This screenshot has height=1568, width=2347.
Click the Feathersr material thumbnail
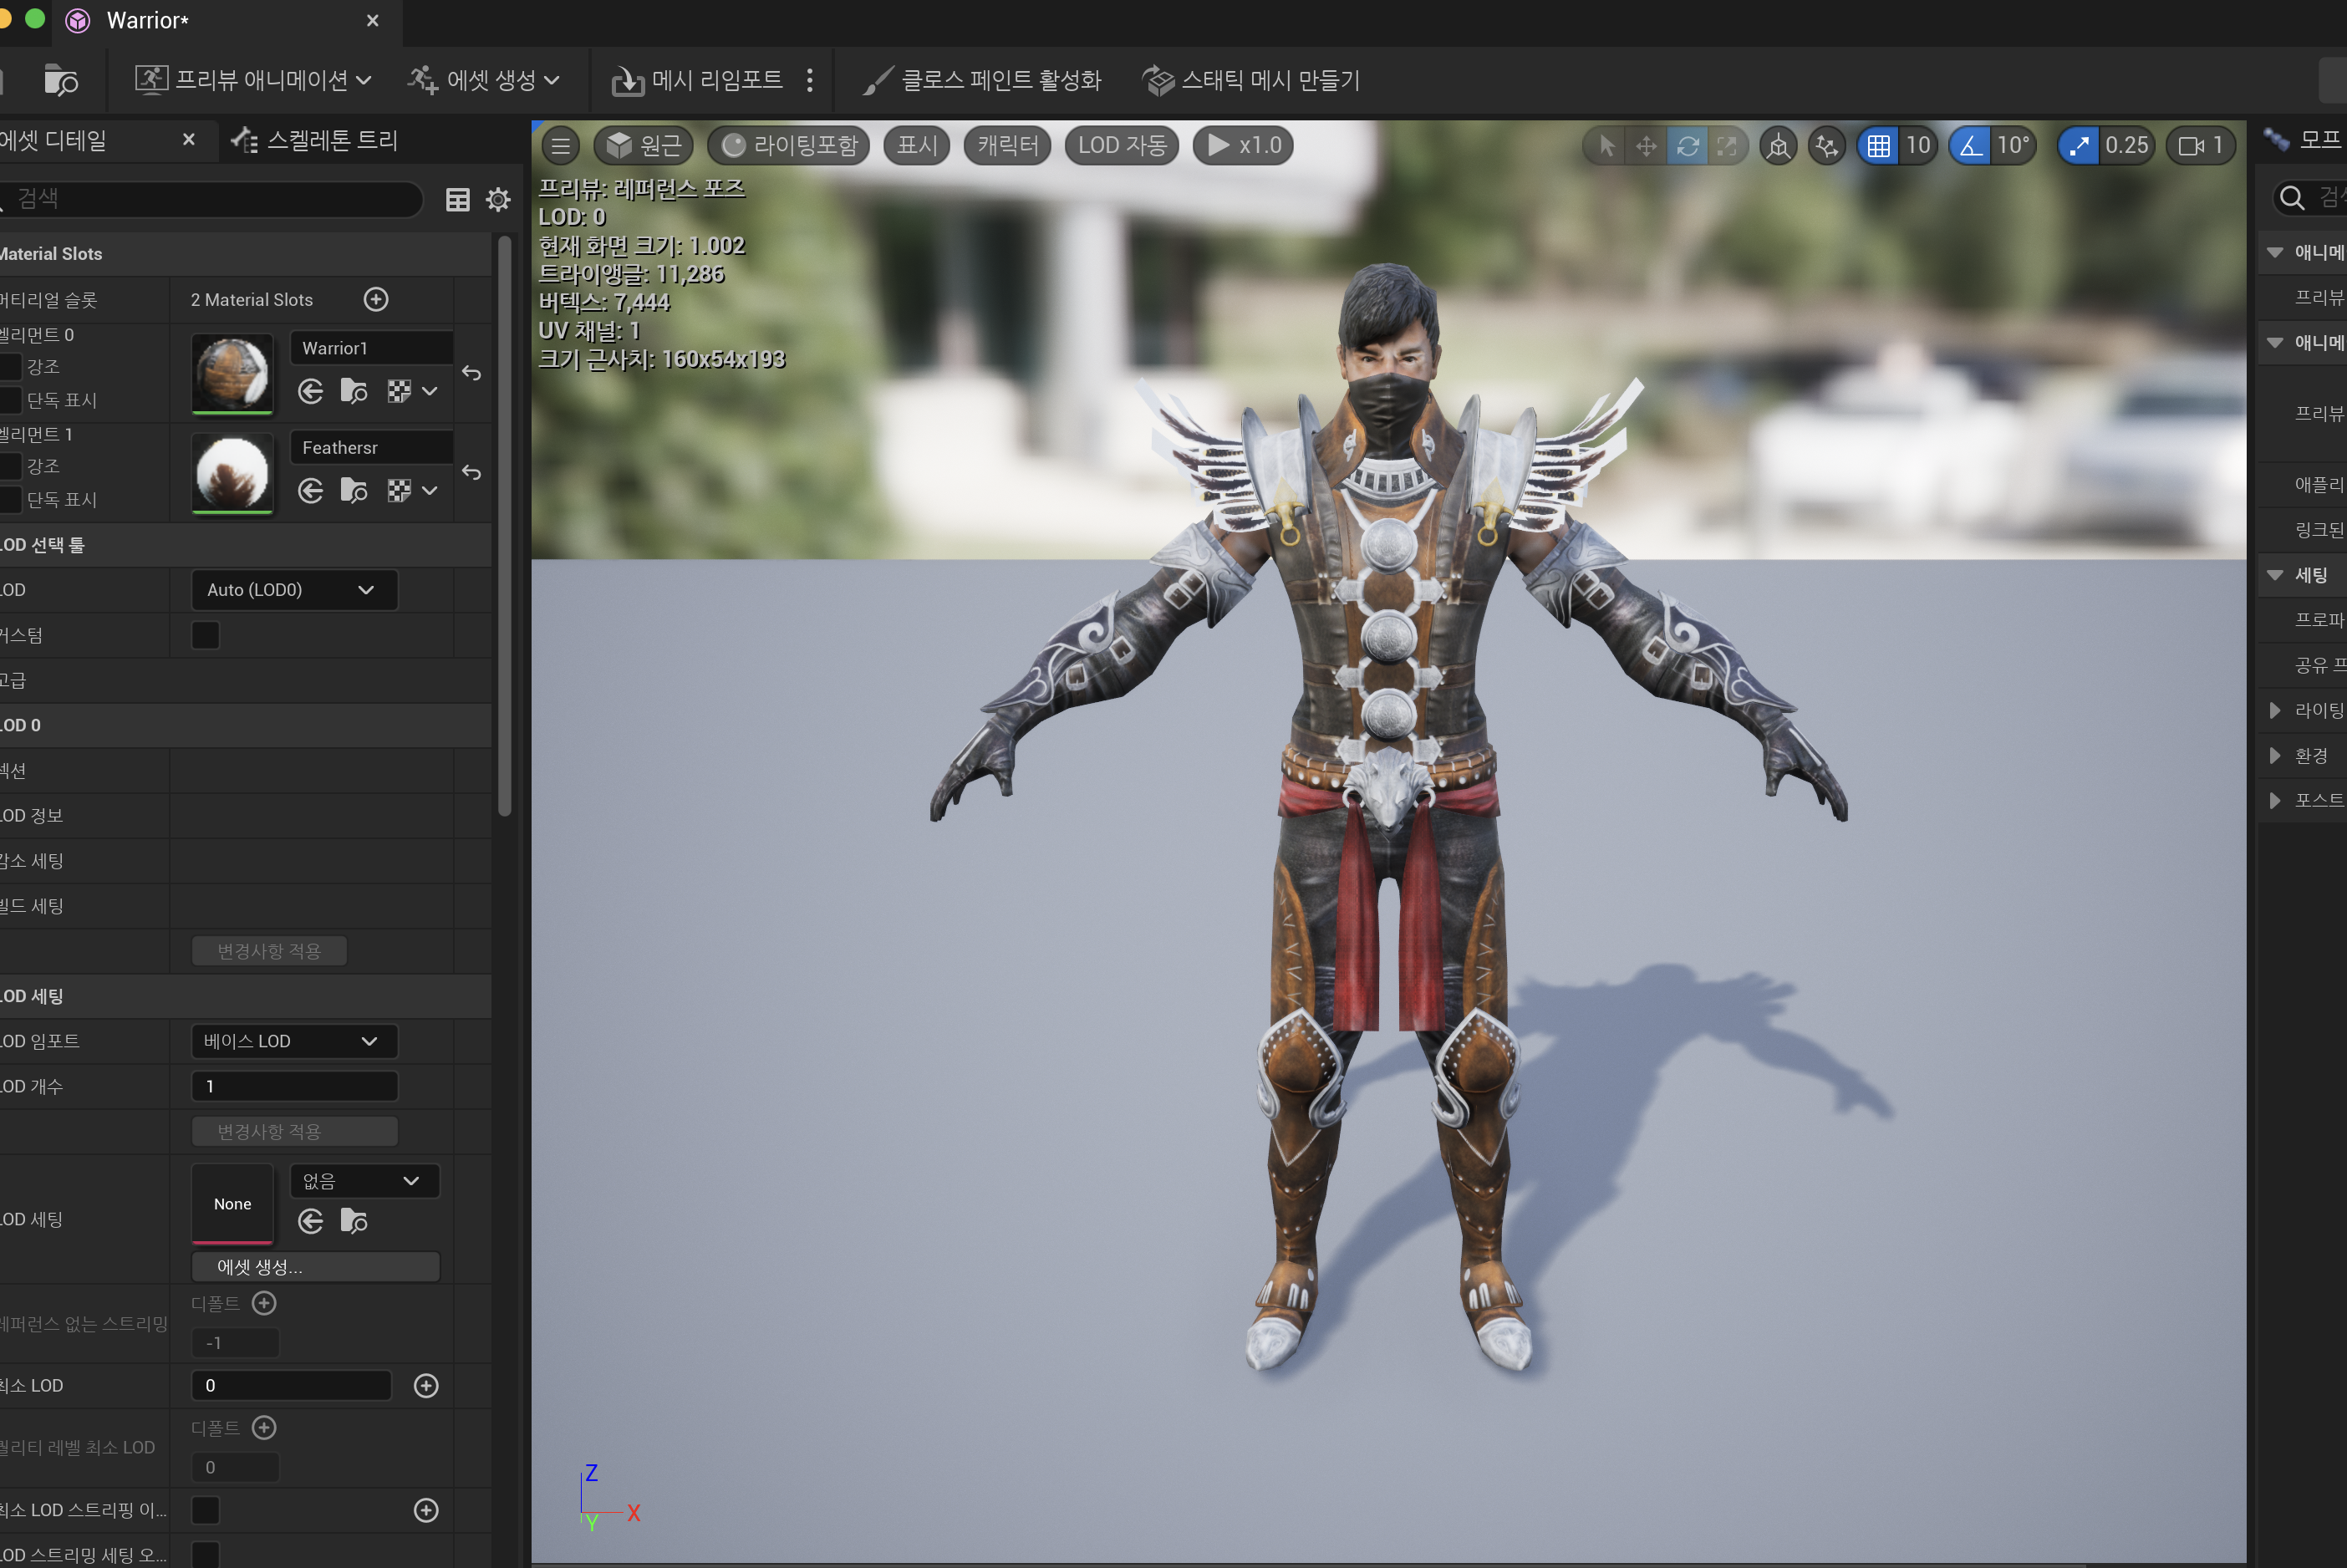(232, 473)
